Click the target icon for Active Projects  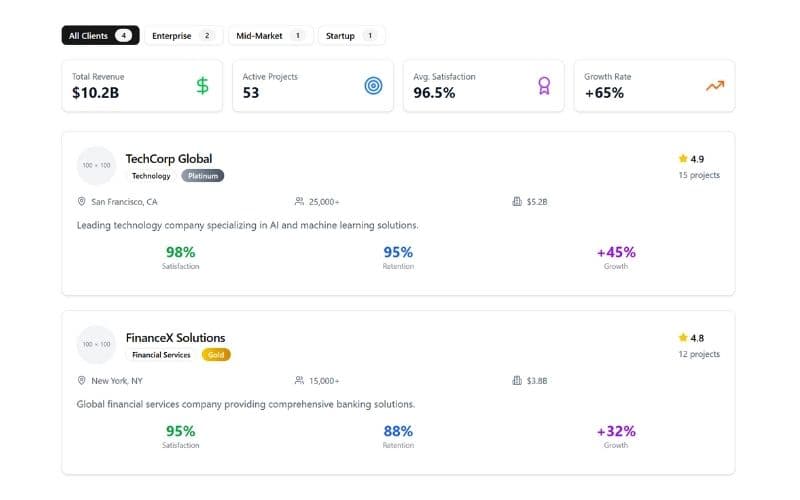(x=373, y=86)
